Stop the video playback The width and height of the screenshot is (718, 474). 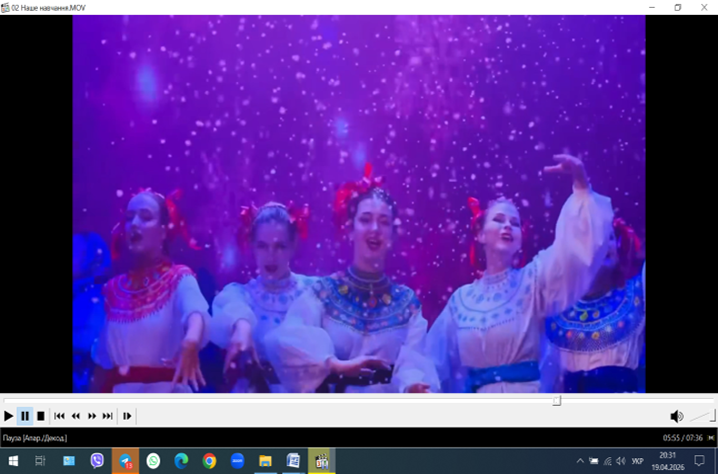click(x=41, y=416)
